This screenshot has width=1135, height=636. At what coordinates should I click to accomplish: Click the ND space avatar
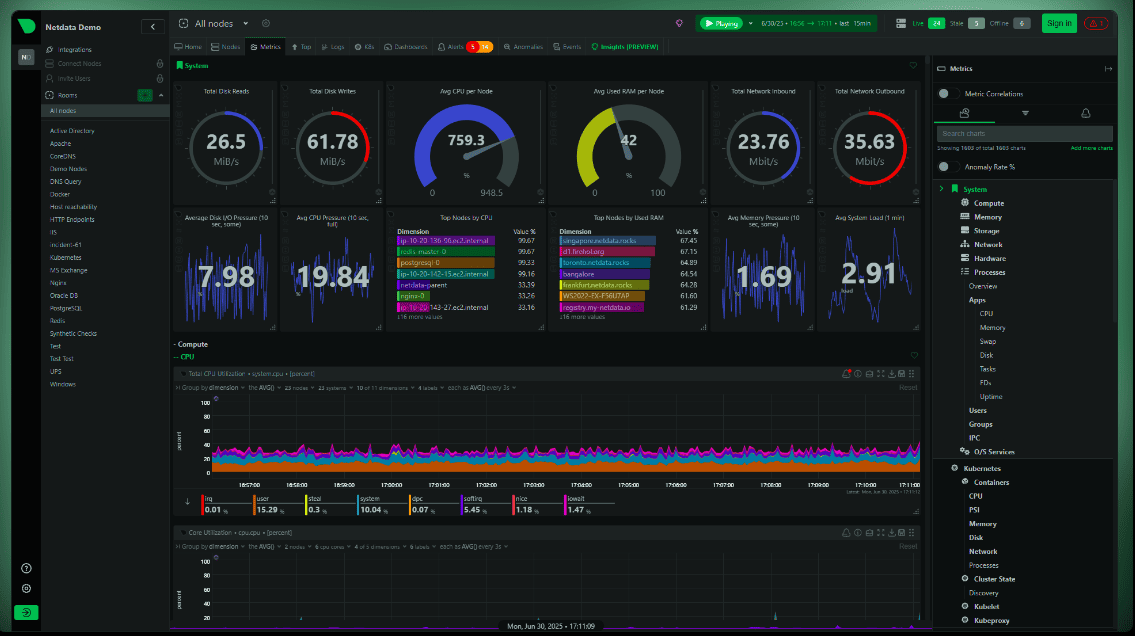point(26,56)
